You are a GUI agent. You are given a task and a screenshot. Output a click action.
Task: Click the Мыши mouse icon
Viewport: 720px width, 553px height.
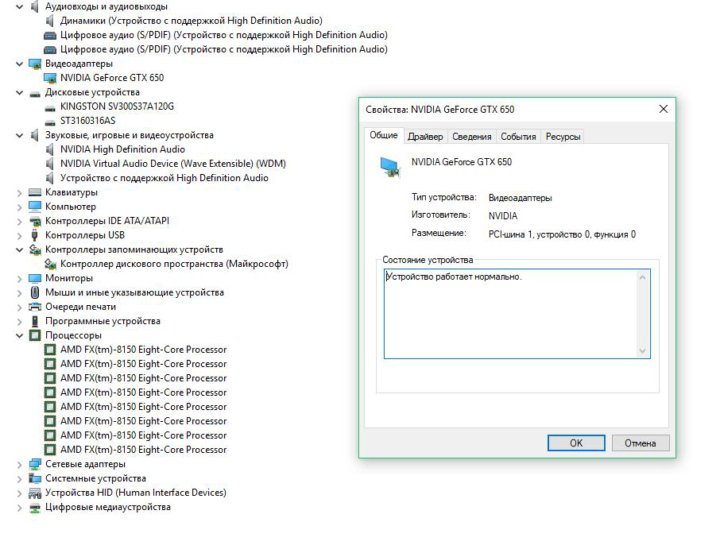34,293
